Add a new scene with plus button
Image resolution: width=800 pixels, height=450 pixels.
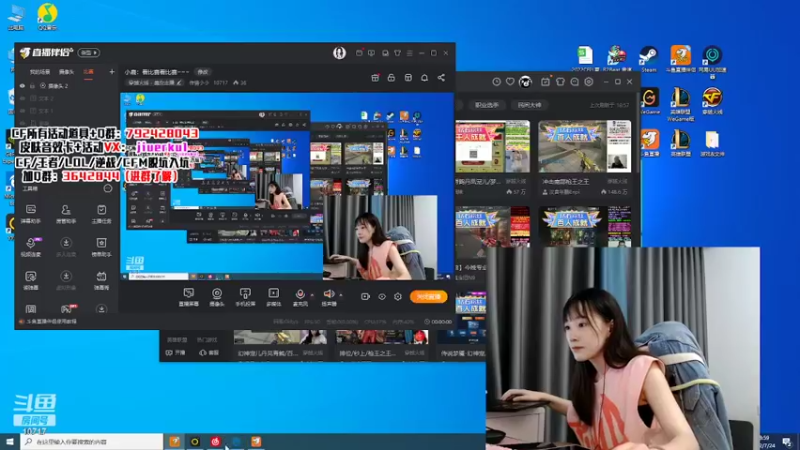(112, 72)
